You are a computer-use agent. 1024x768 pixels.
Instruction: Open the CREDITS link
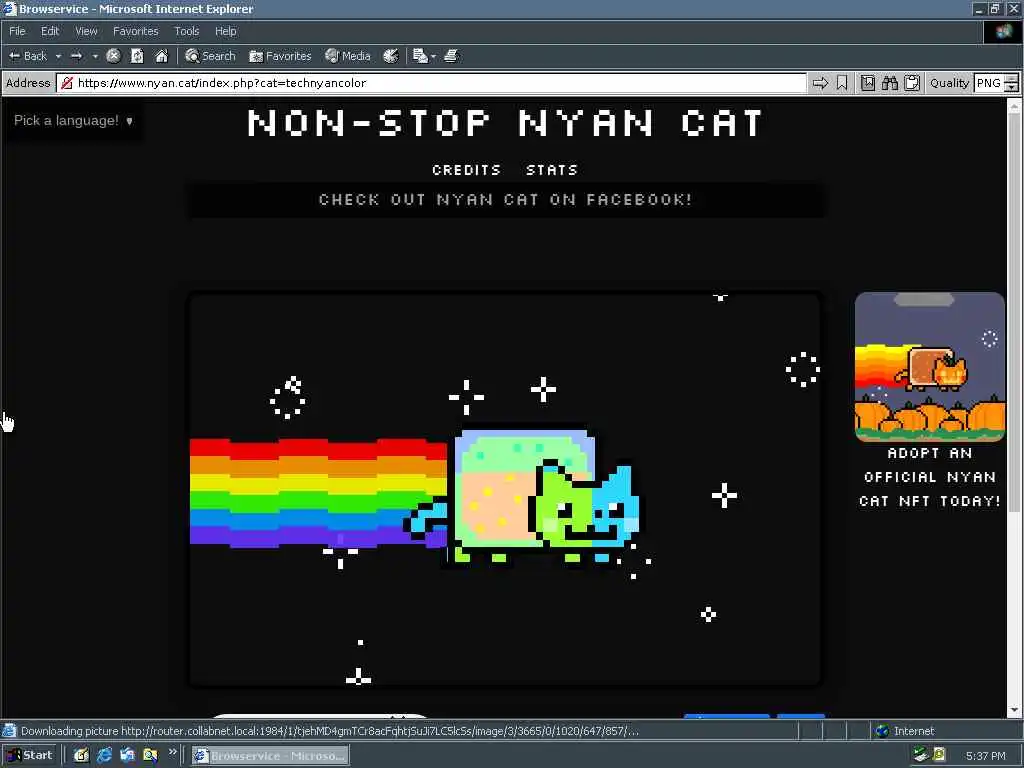pyautogui.click(x=466, y=170)
